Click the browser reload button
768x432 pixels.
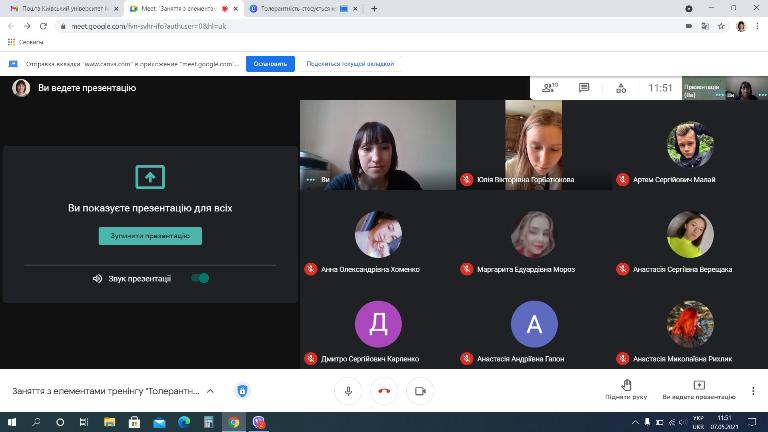point(43,26)
